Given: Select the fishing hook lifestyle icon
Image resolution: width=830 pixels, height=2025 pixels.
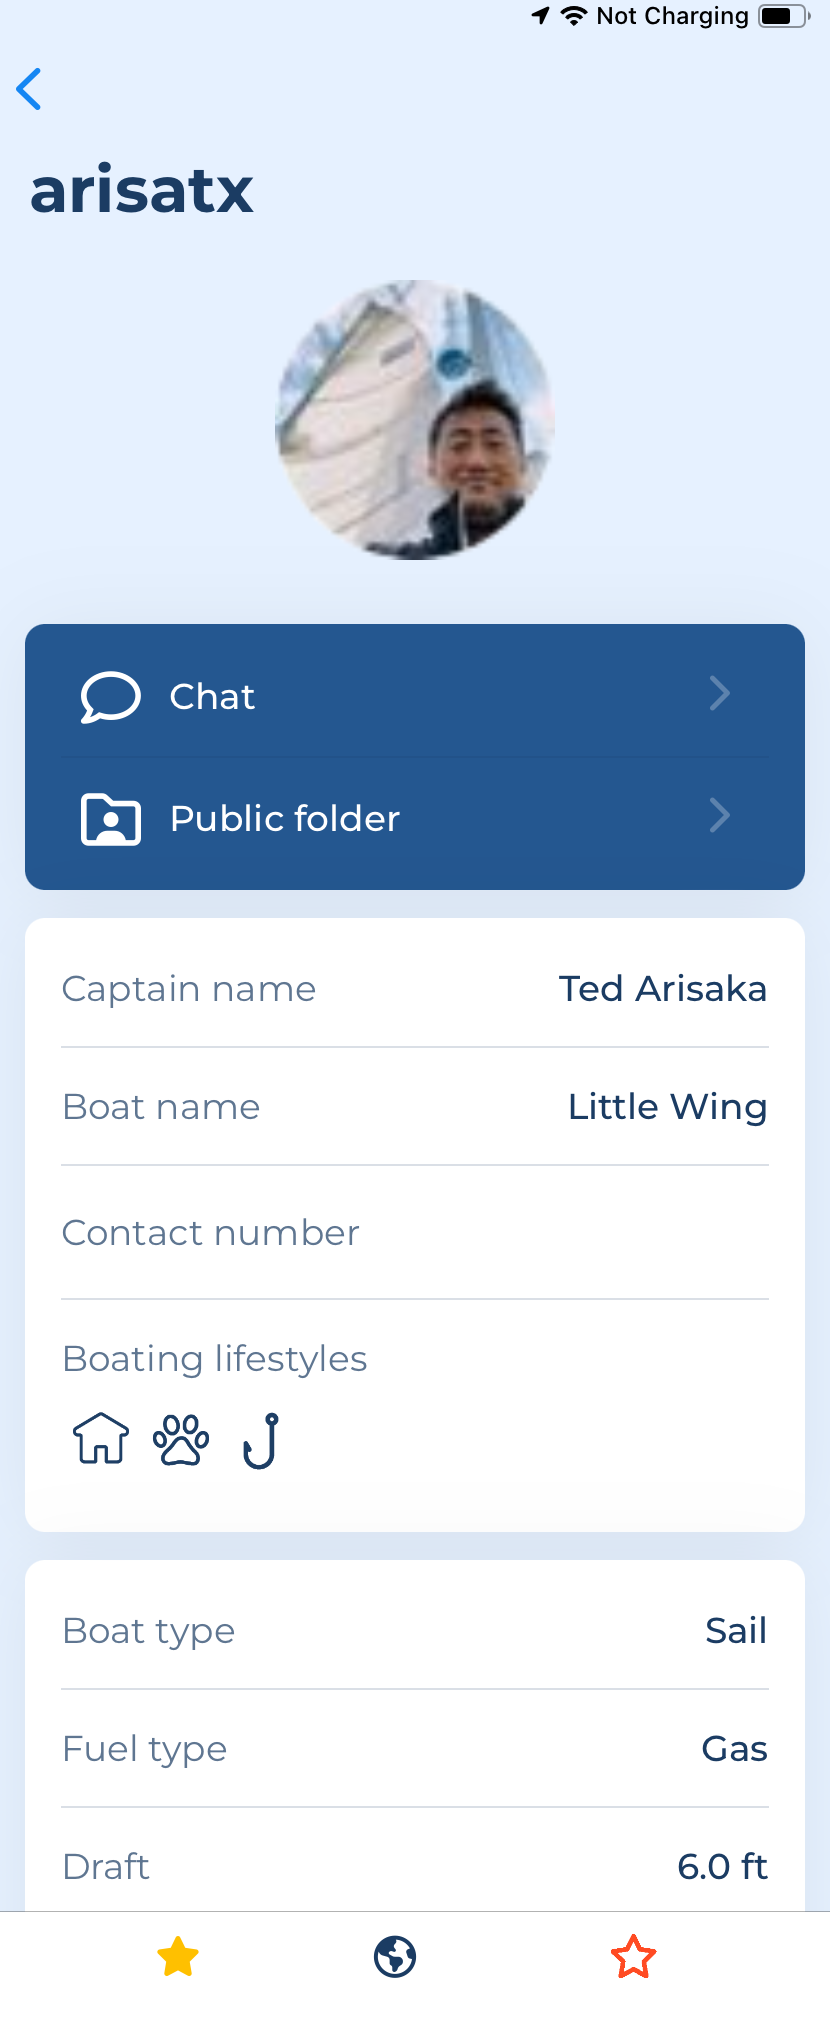Looking at the screenshot, I should coord(261,1440).
